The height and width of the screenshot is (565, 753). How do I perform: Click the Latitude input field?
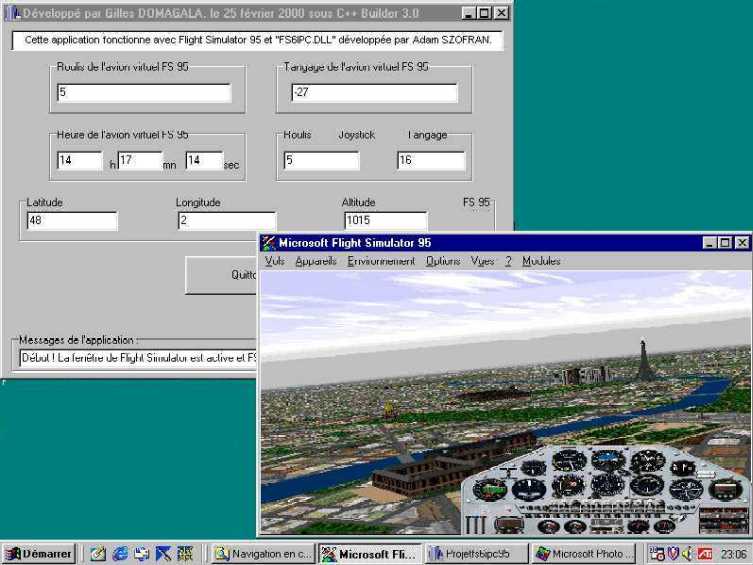point(72,221)
